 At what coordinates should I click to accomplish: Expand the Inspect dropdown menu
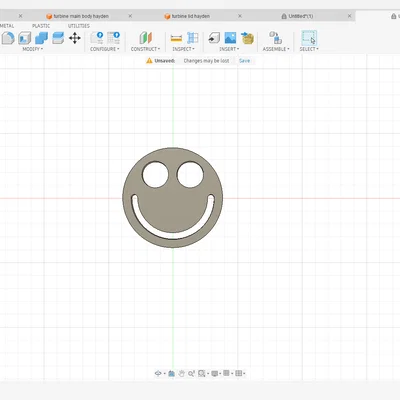click(183, 49)
